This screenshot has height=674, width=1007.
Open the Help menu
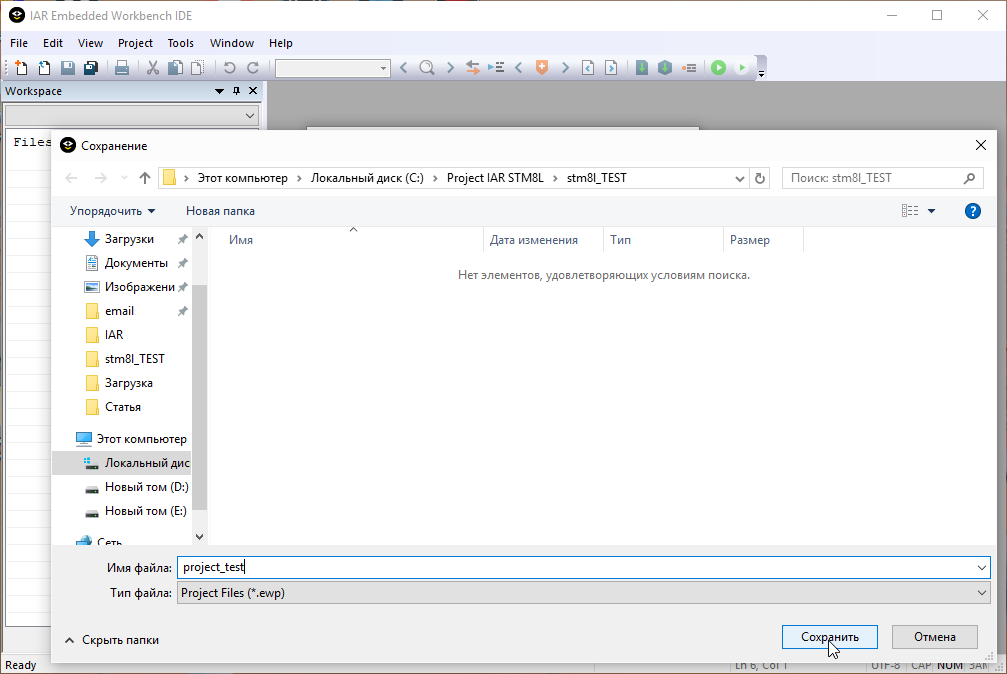click(281, 43)
